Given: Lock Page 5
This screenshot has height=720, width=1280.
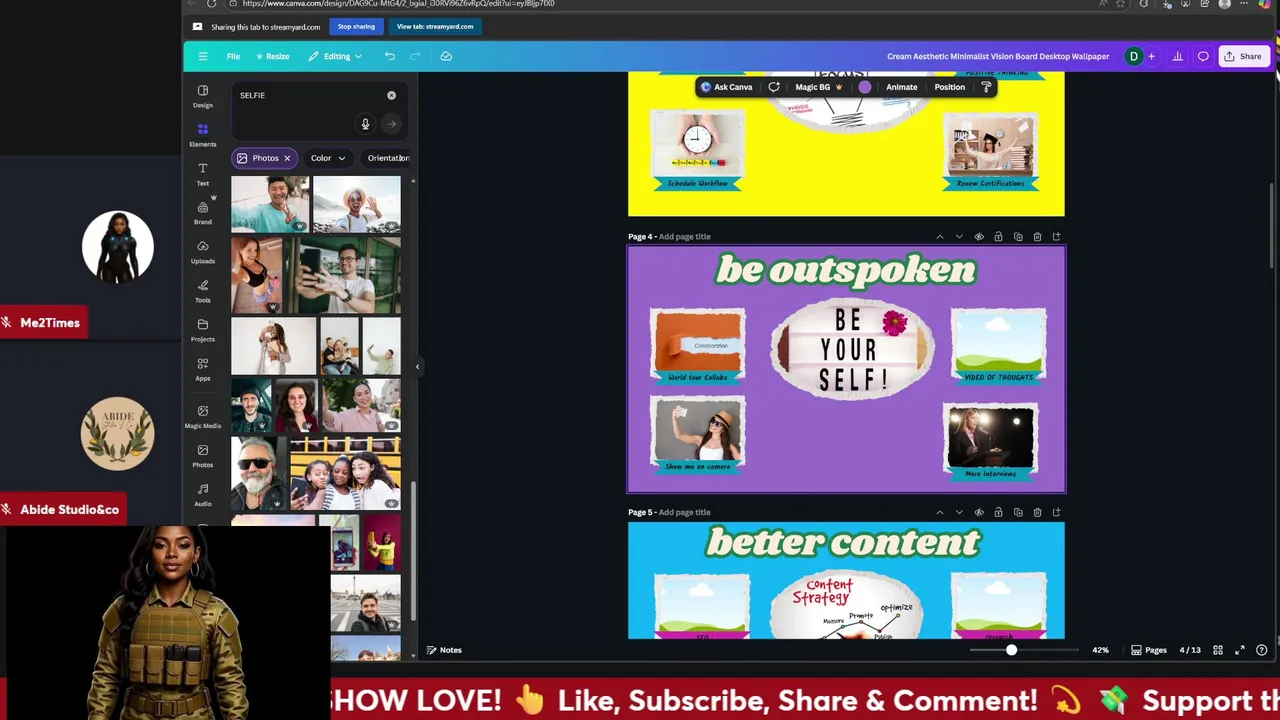Looking at the screenshot, I should [998, 512].
